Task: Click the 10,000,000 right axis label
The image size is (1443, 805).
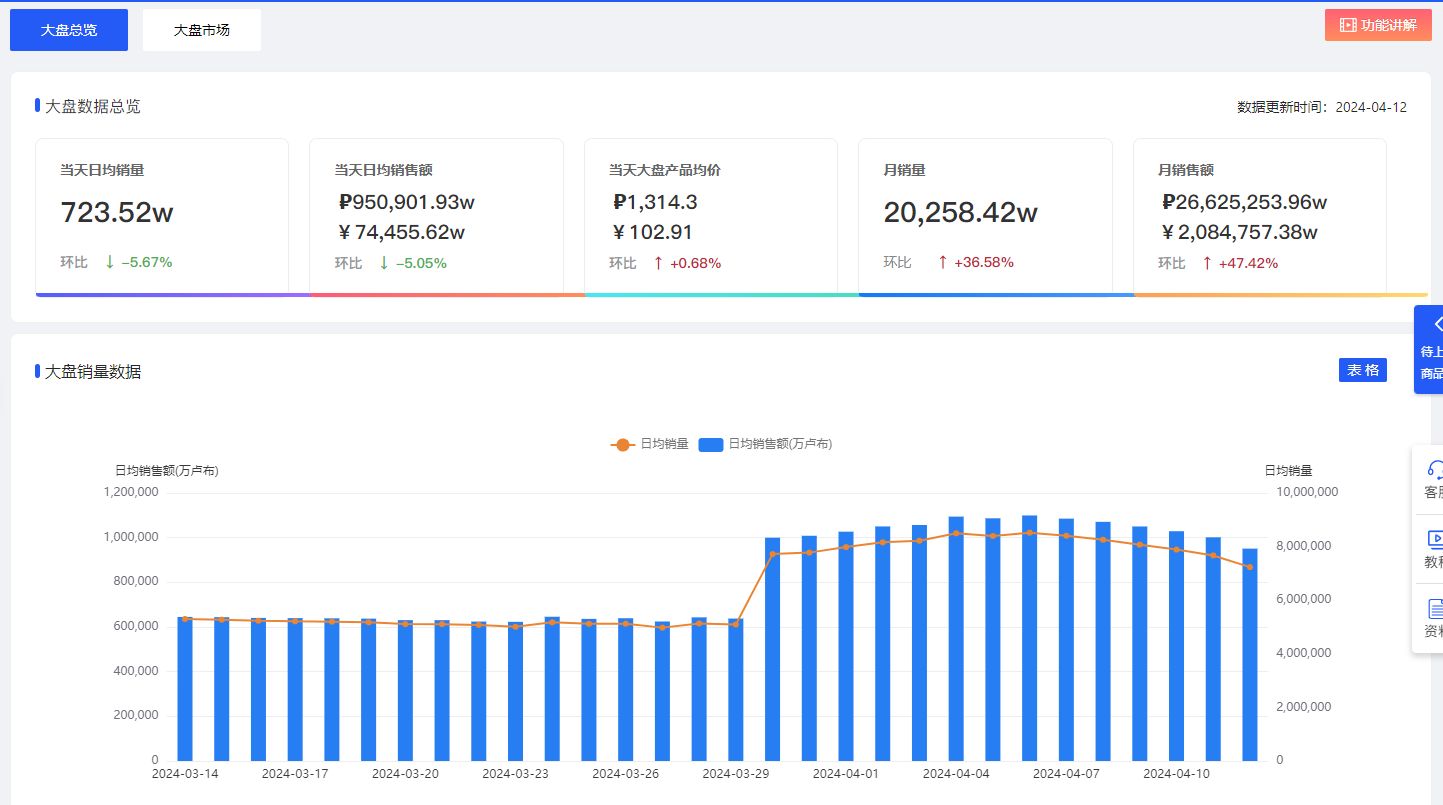Action: 1307,492
